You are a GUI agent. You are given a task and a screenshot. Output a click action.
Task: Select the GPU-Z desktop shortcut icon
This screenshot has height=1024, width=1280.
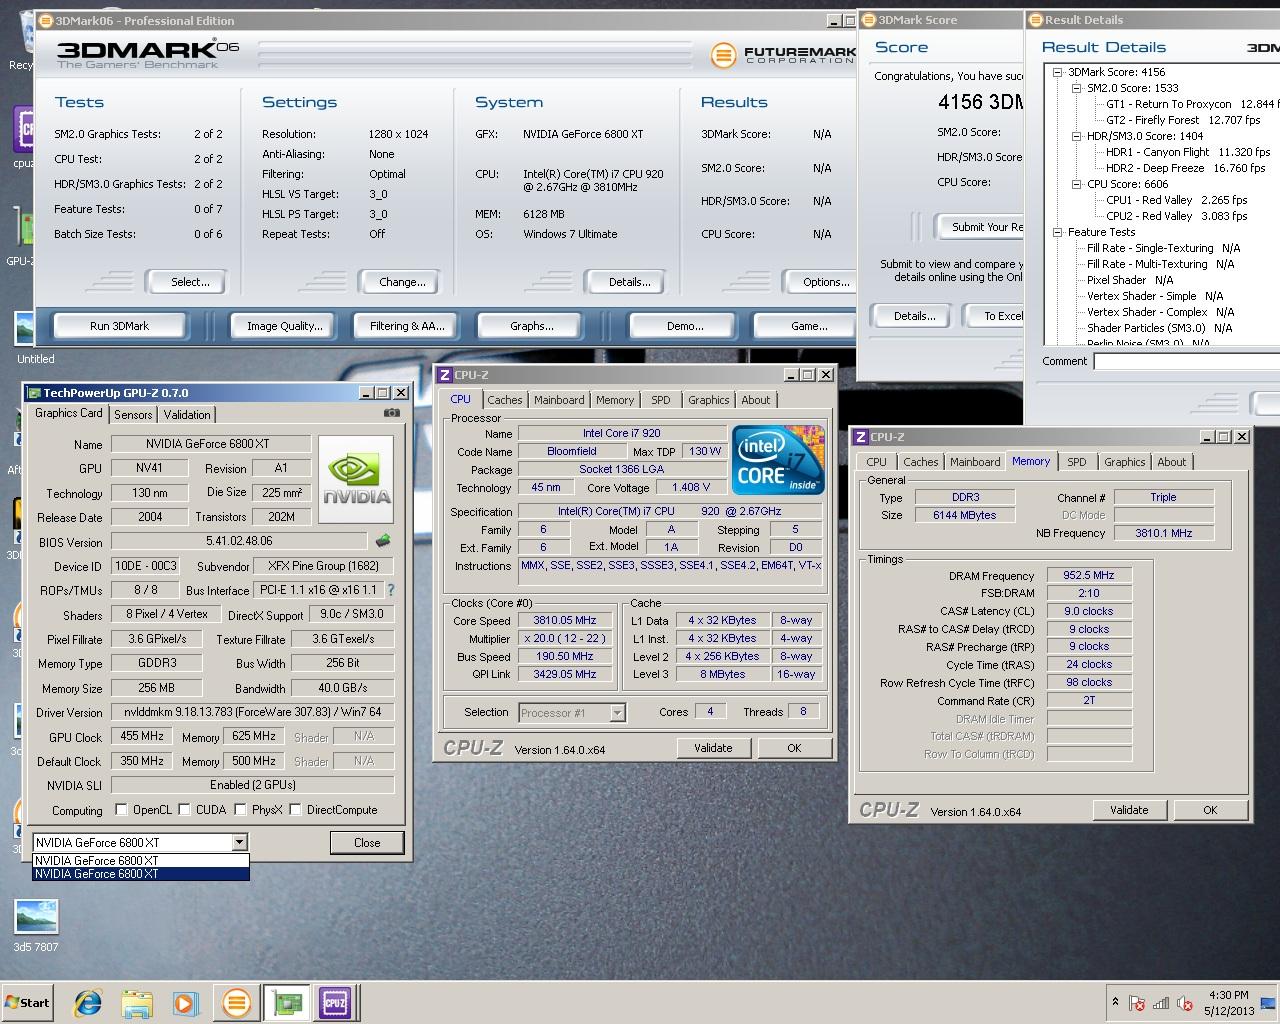[22, 235]
